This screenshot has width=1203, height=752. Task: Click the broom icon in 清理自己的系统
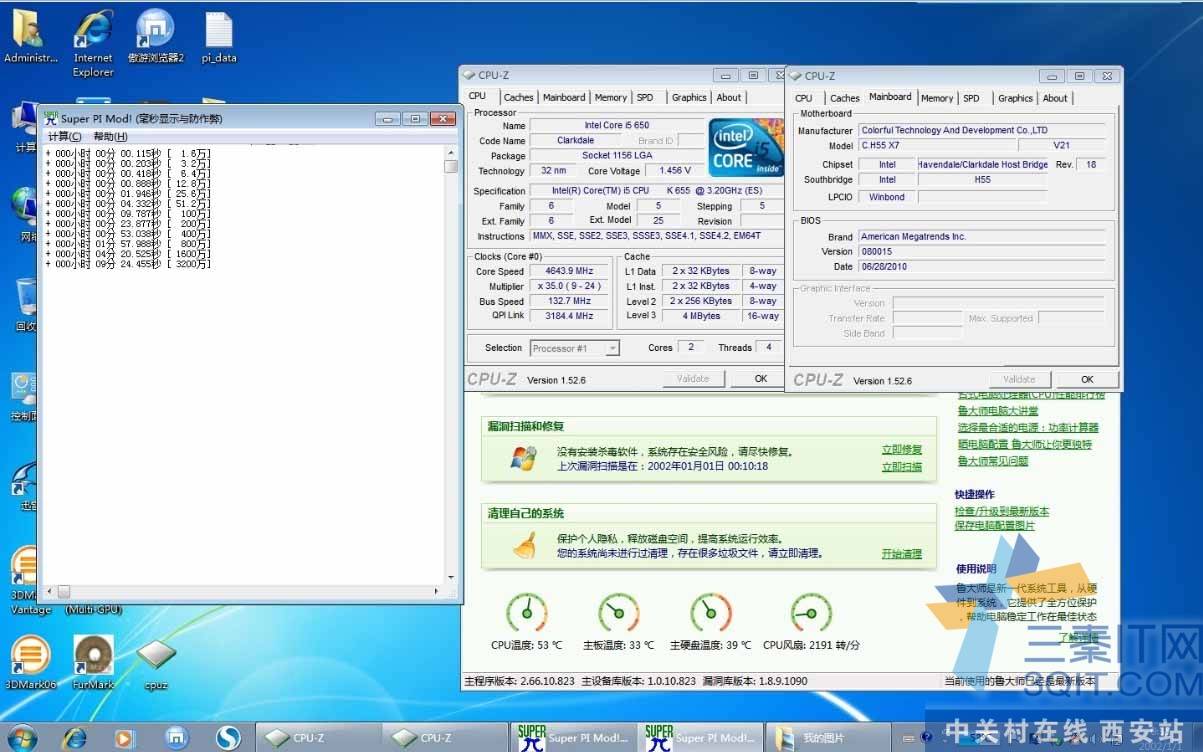tap(525, 545)
